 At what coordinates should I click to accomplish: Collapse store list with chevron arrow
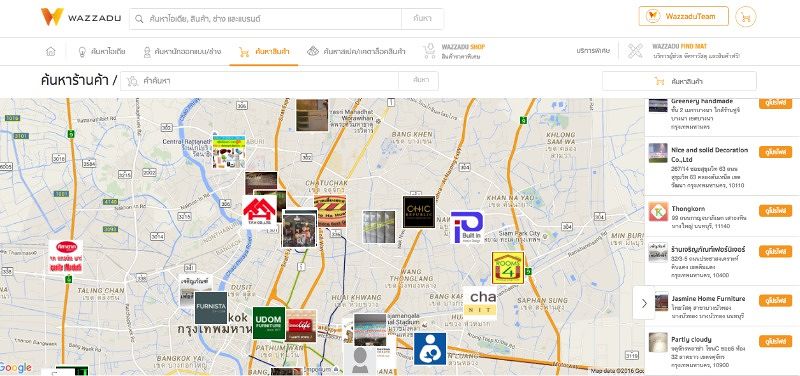tap(644, 303)
